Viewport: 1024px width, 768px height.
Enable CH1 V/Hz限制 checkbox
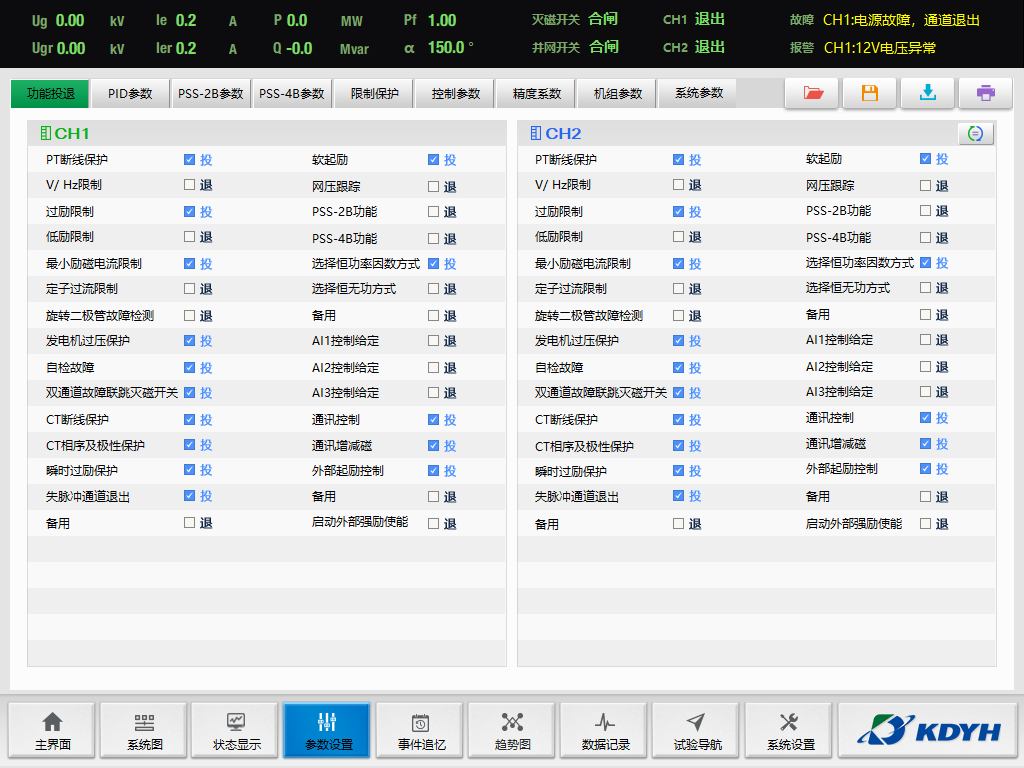point(189,185)
